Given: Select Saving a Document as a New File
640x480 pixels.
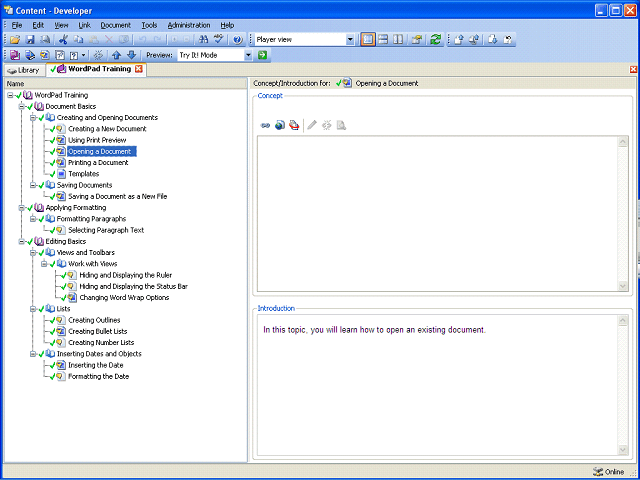Looking at the screenshot, I should [118, 196].
